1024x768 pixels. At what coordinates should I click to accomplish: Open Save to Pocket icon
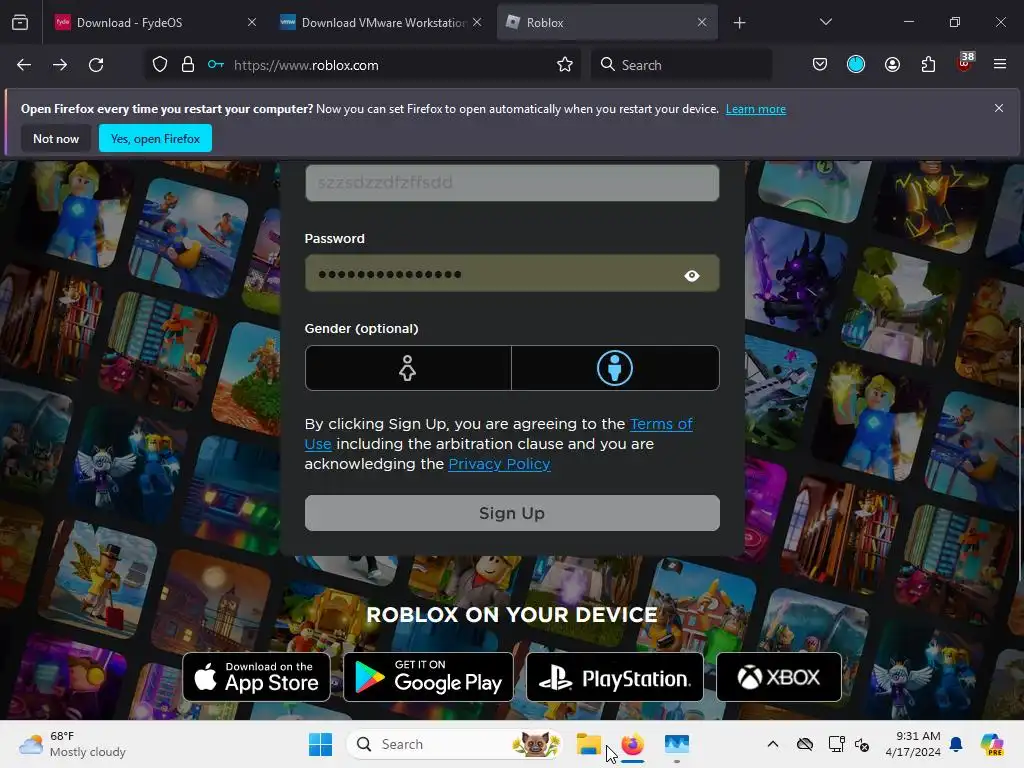[820, 64]
